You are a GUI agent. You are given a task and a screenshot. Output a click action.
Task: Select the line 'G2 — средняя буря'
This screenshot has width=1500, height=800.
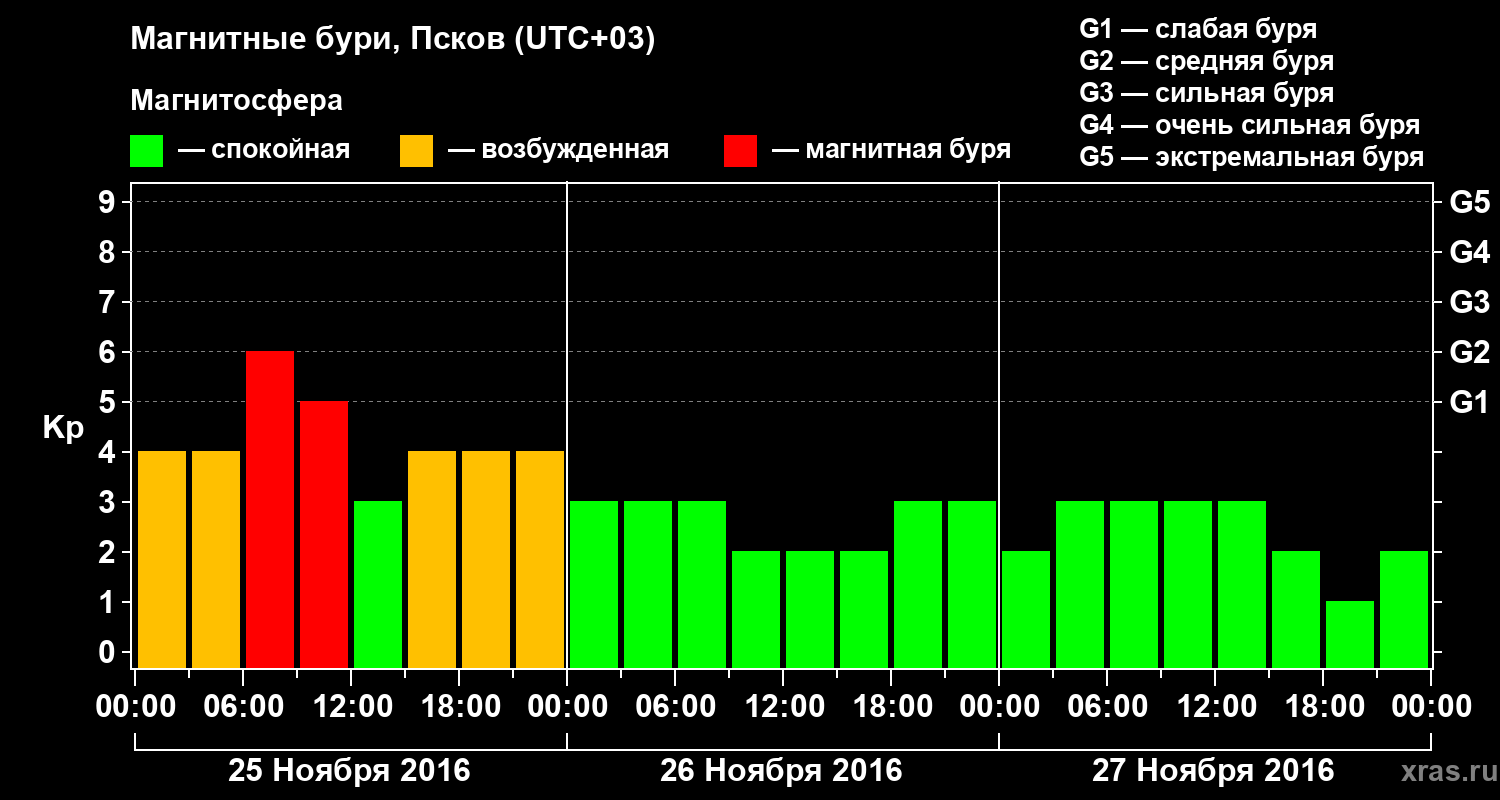click(x=1207, y=61)
